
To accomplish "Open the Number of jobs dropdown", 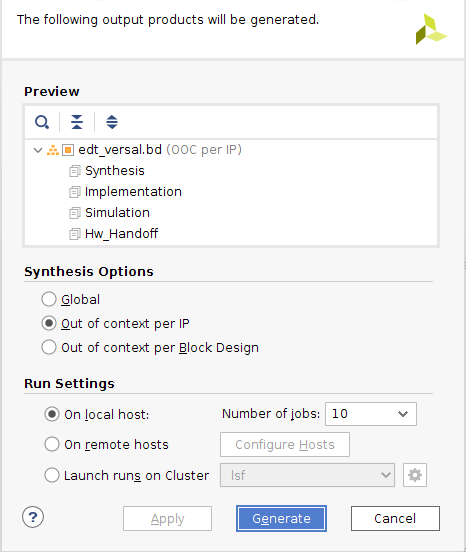I will point(371,414).
